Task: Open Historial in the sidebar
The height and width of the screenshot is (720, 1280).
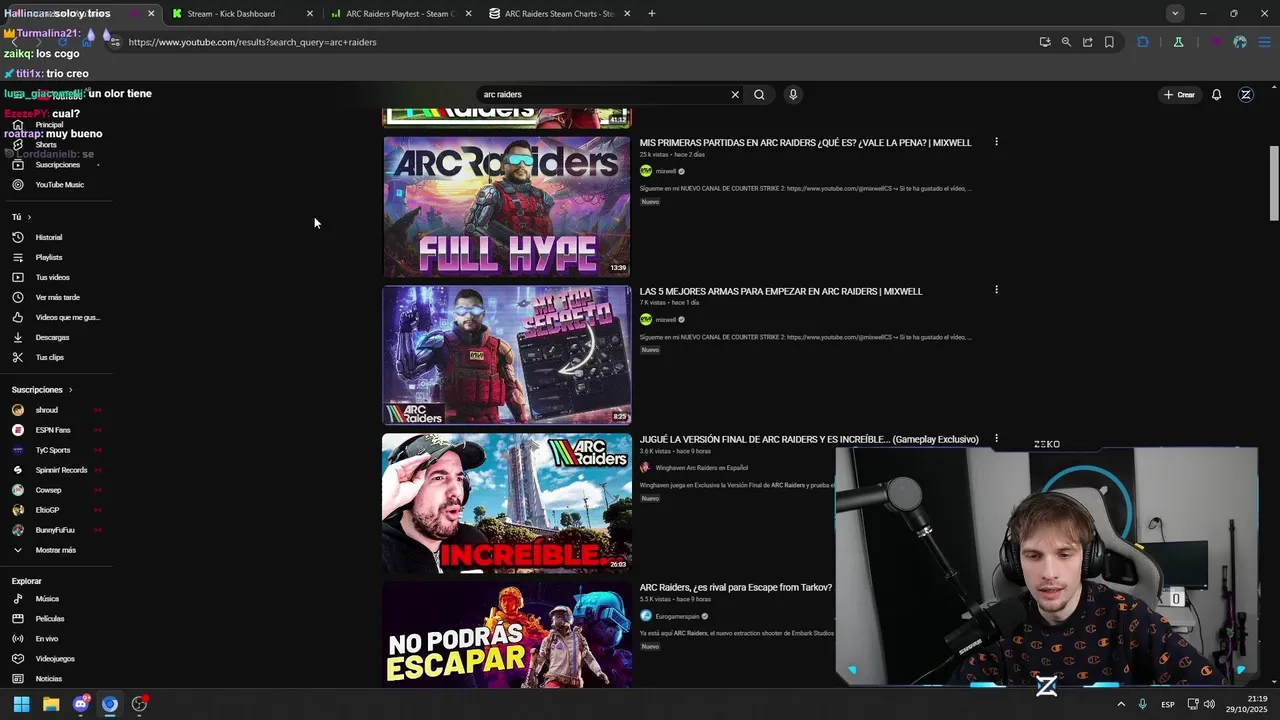Action: [x=48, y=237]
